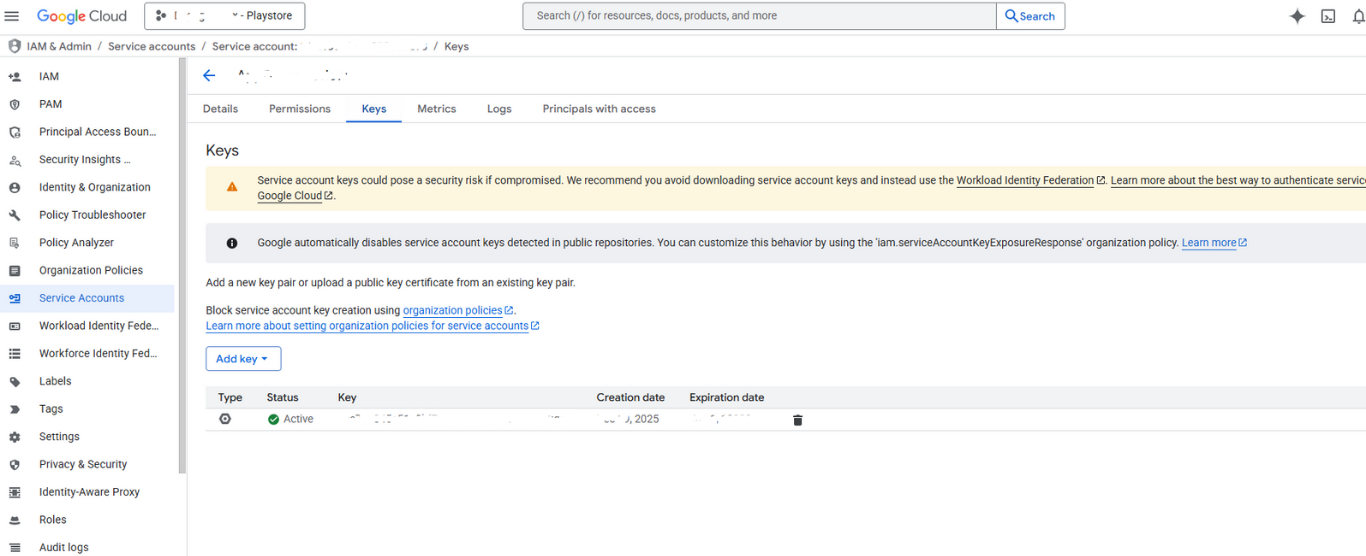Open the Workload Identity Federation link

(x=1025, y=181)
